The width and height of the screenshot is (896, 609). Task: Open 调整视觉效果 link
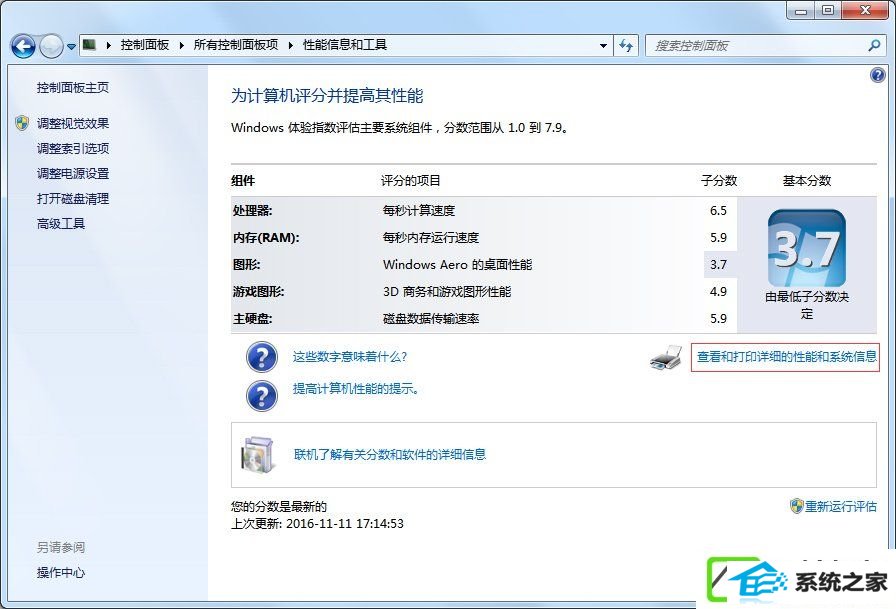pyautogui.click(x=73, y=123)
